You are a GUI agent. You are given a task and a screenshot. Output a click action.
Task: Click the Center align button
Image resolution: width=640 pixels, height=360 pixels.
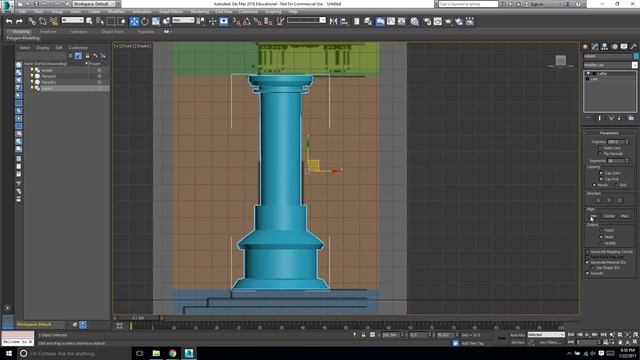tap(609, 216)
